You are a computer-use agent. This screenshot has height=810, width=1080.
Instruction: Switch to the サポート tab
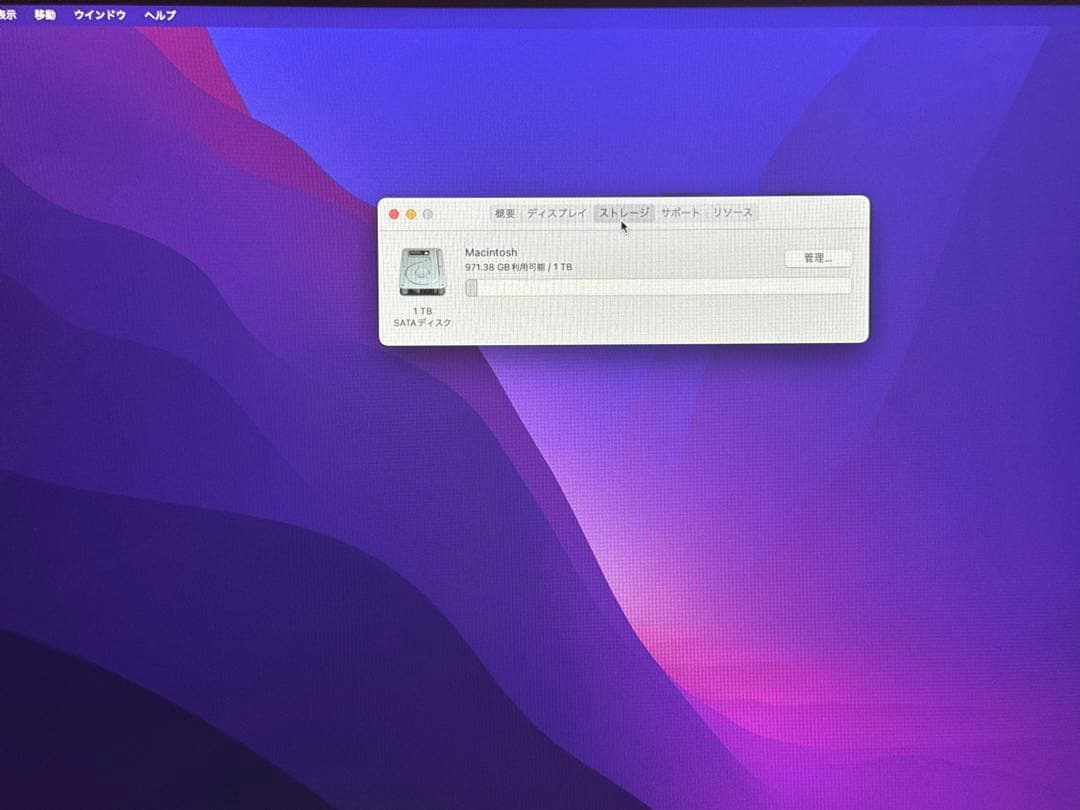tap(681, 213)
